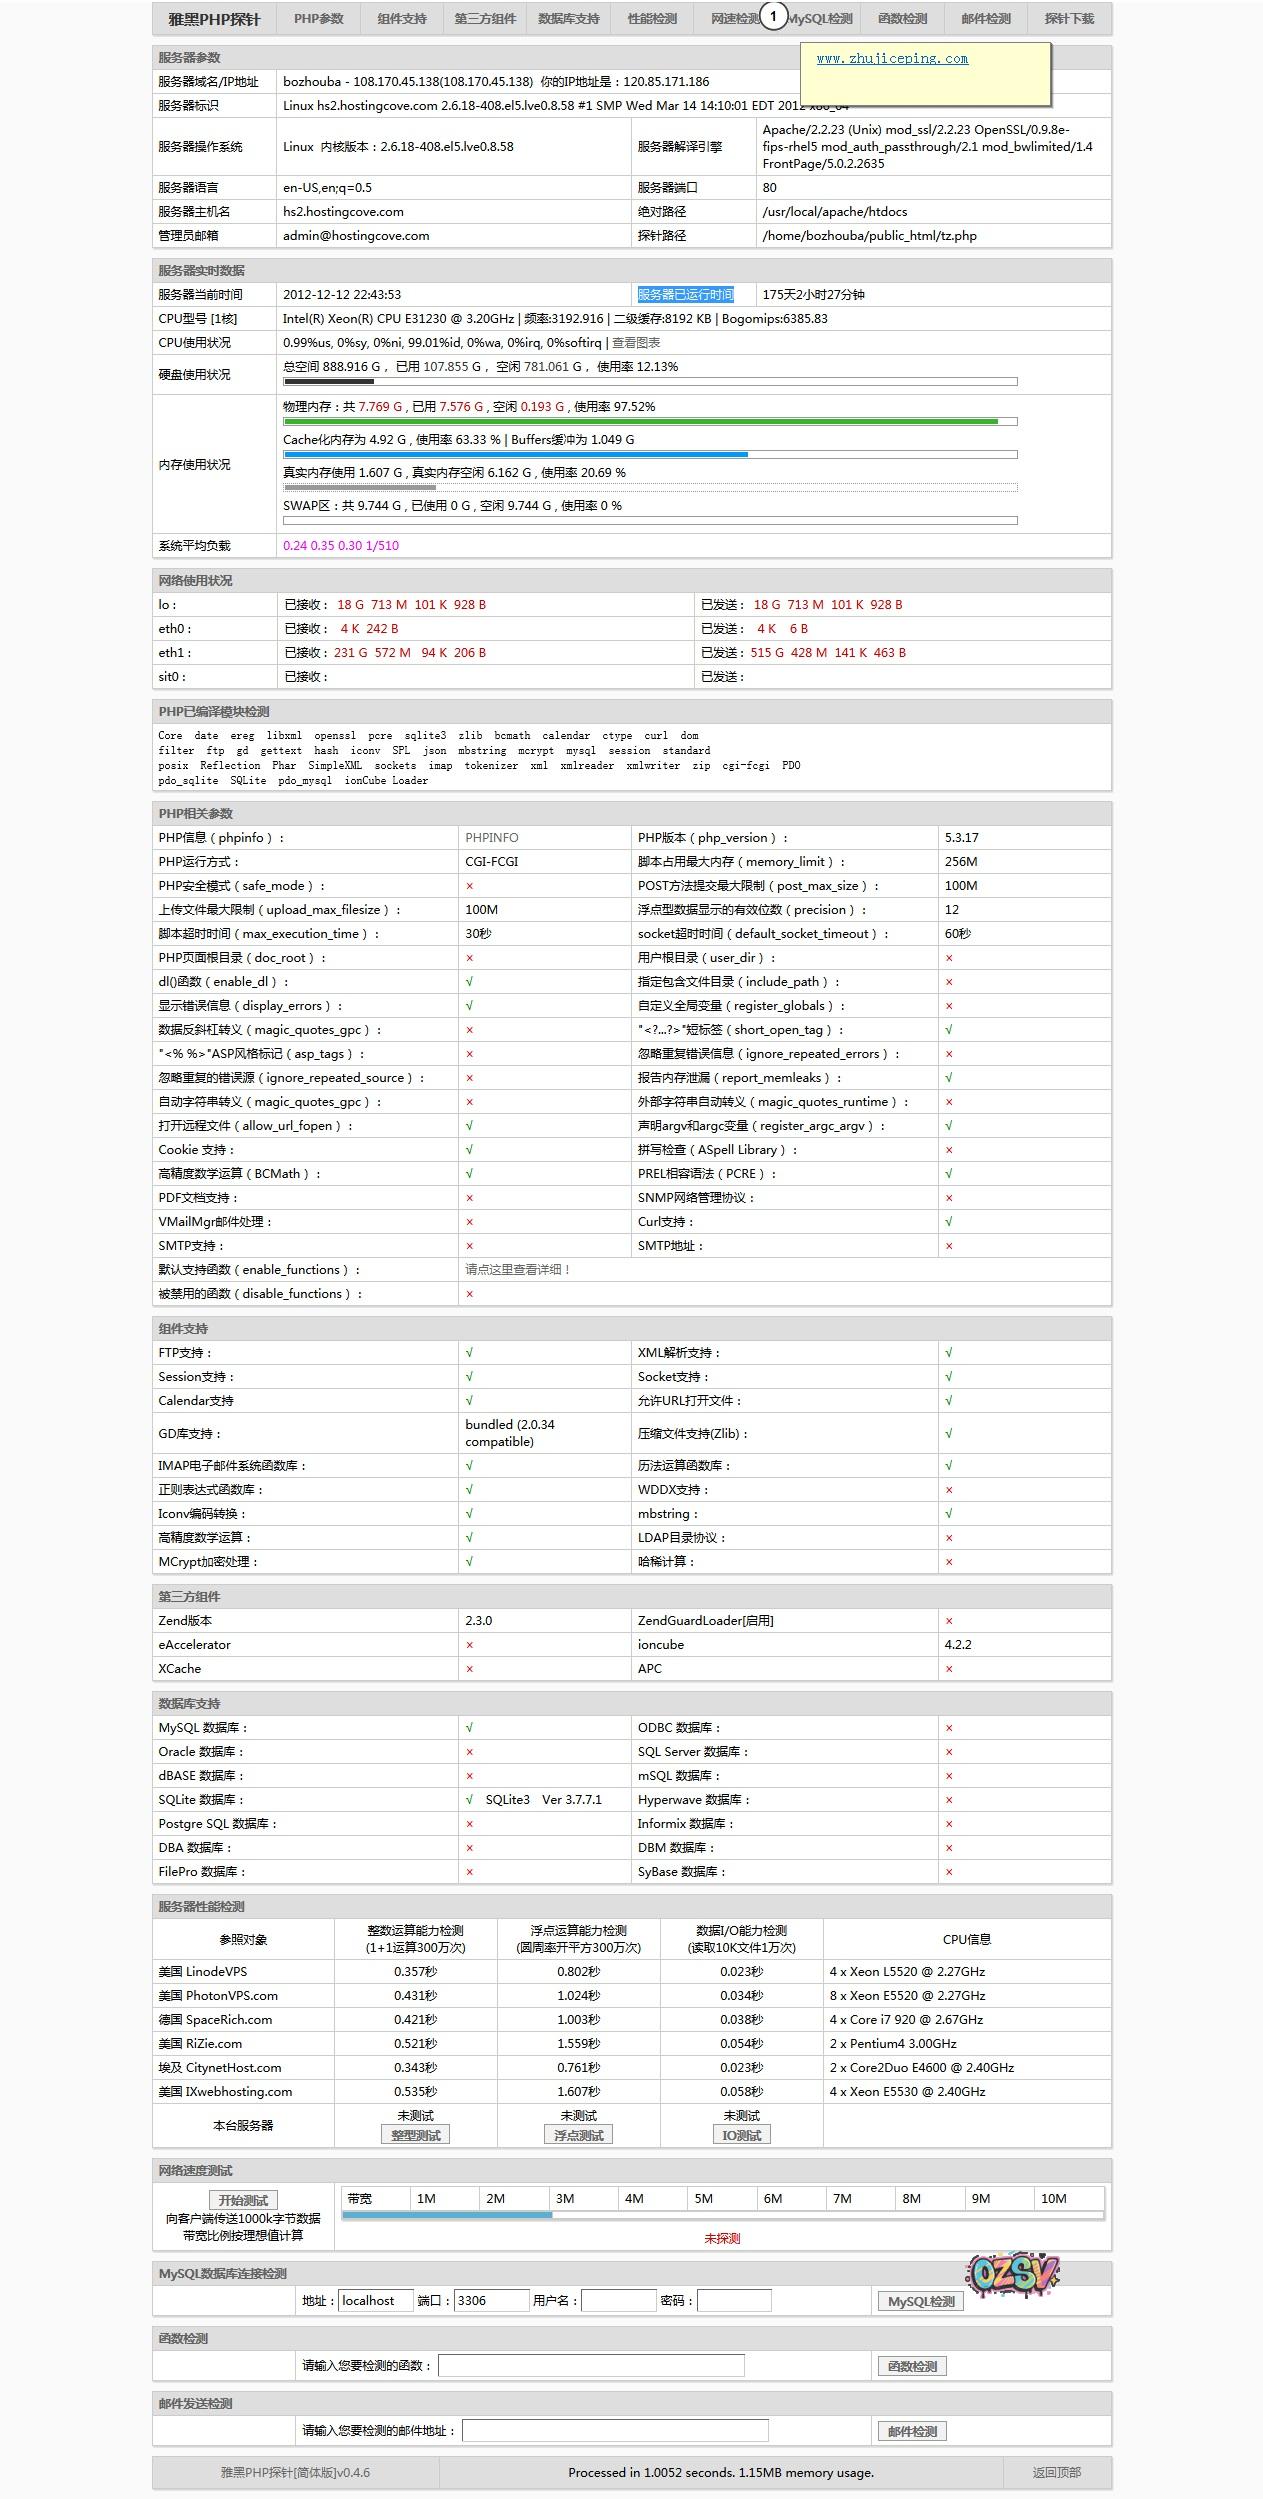Click the numbered circle marker 1

pyautogui.click(x=773, y=17)
